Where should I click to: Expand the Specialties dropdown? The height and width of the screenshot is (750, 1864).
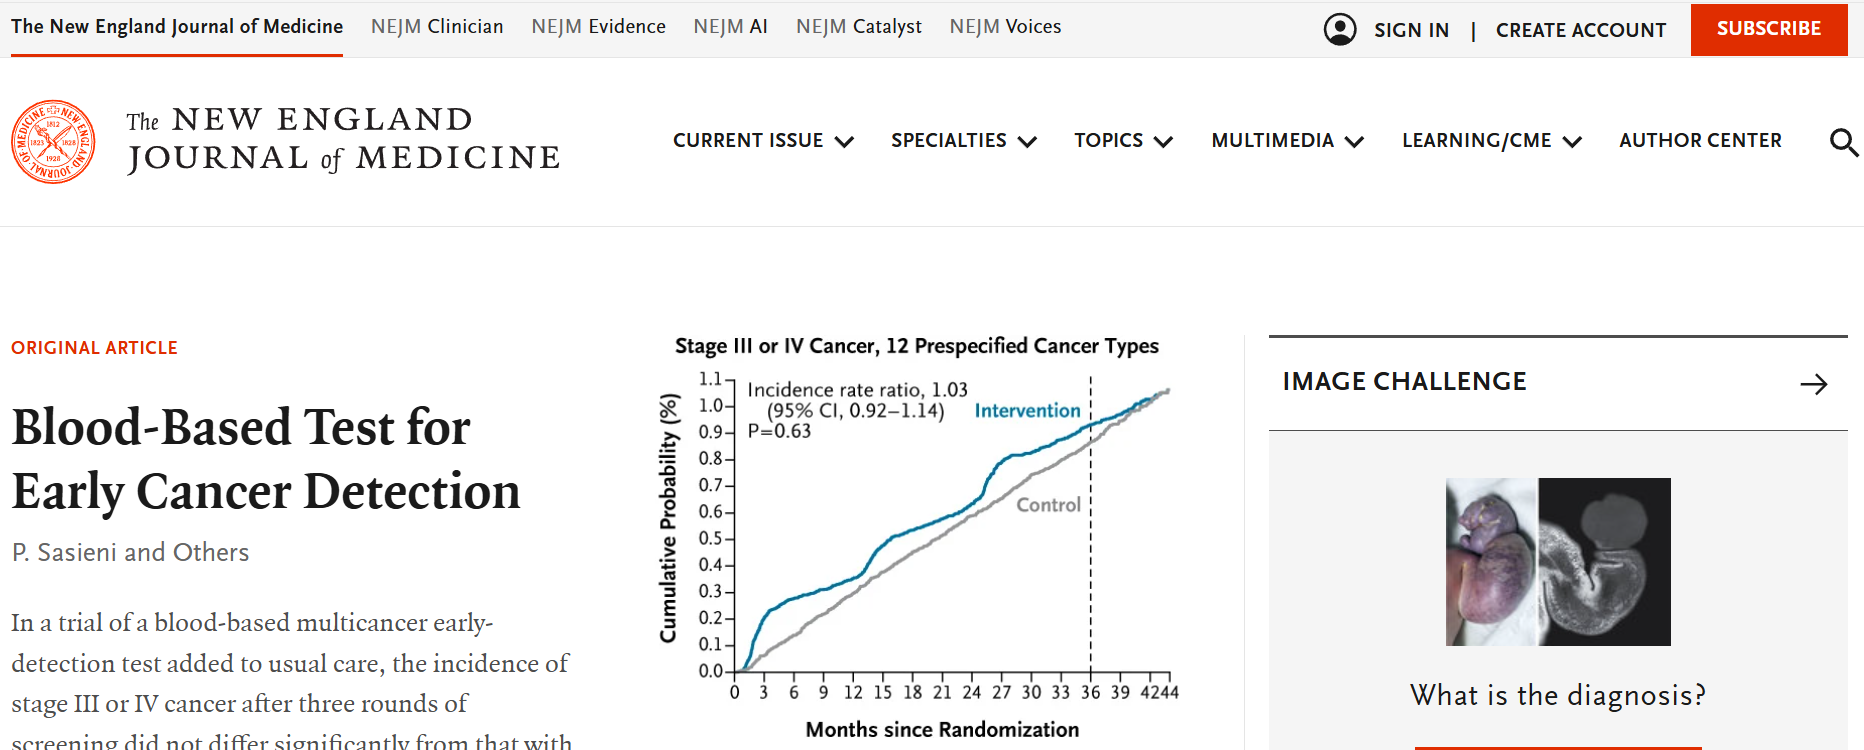[964, 141]
